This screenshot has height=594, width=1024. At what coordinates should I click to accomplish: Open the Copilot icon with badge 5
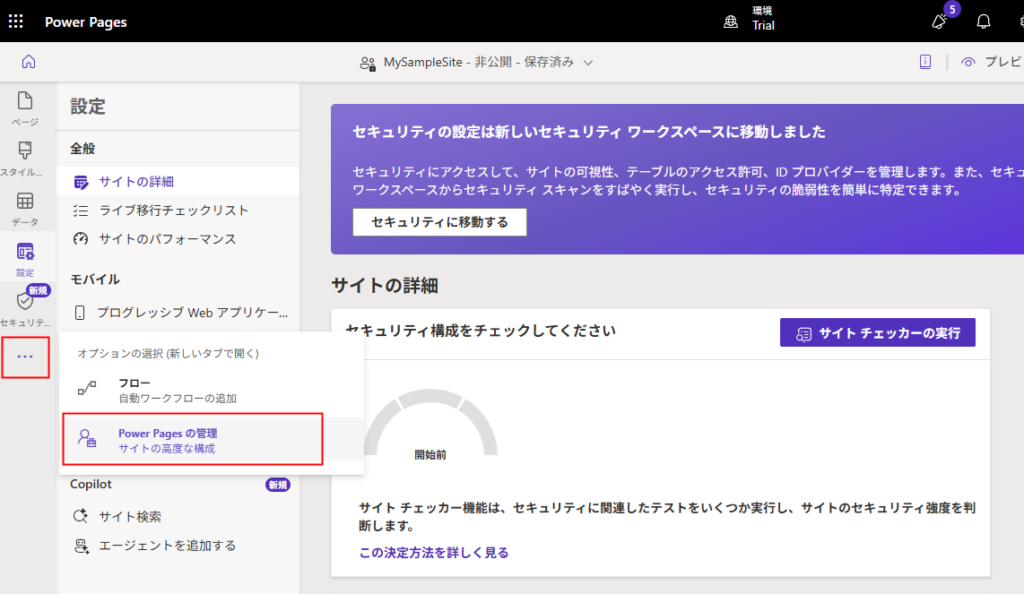click(940, 21)
